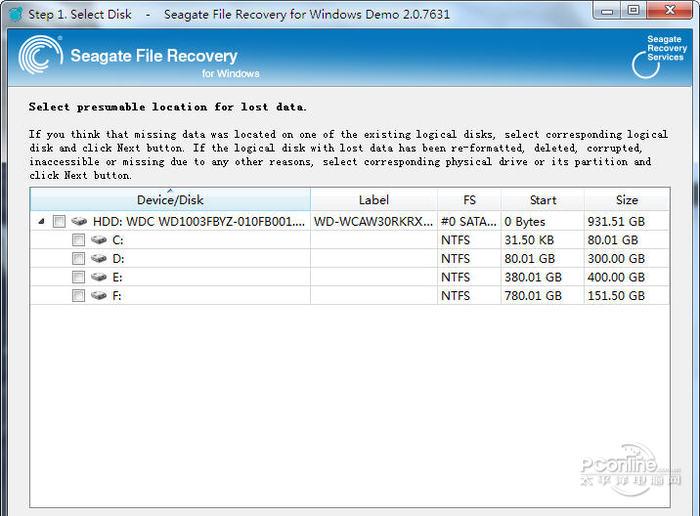Screen dimensions: 700x516
Task: Maximize the Seagate File Recovery window
Action: click(633, 10)
